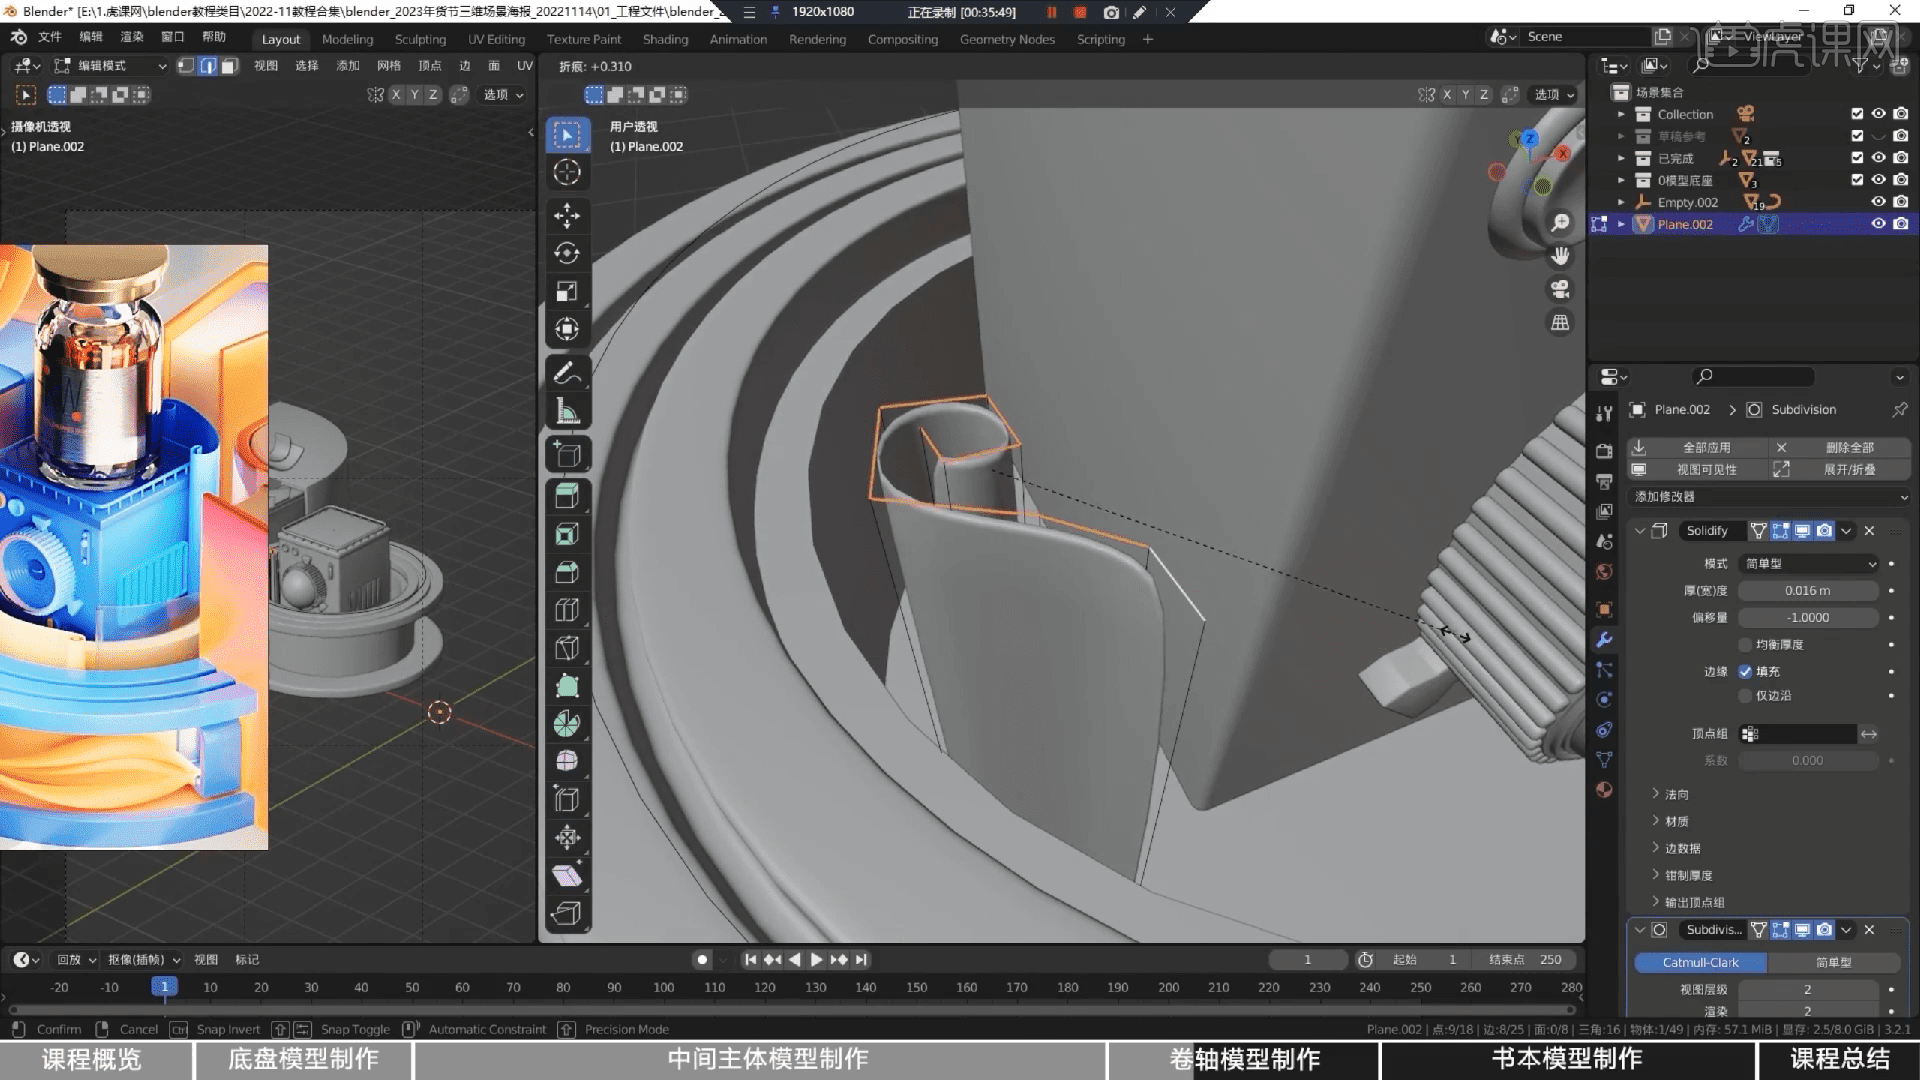This screenshot has height=1080, width=1920.
Task: Click the viewport zoom magnifier icon
Action: [x=1560, y=222]
